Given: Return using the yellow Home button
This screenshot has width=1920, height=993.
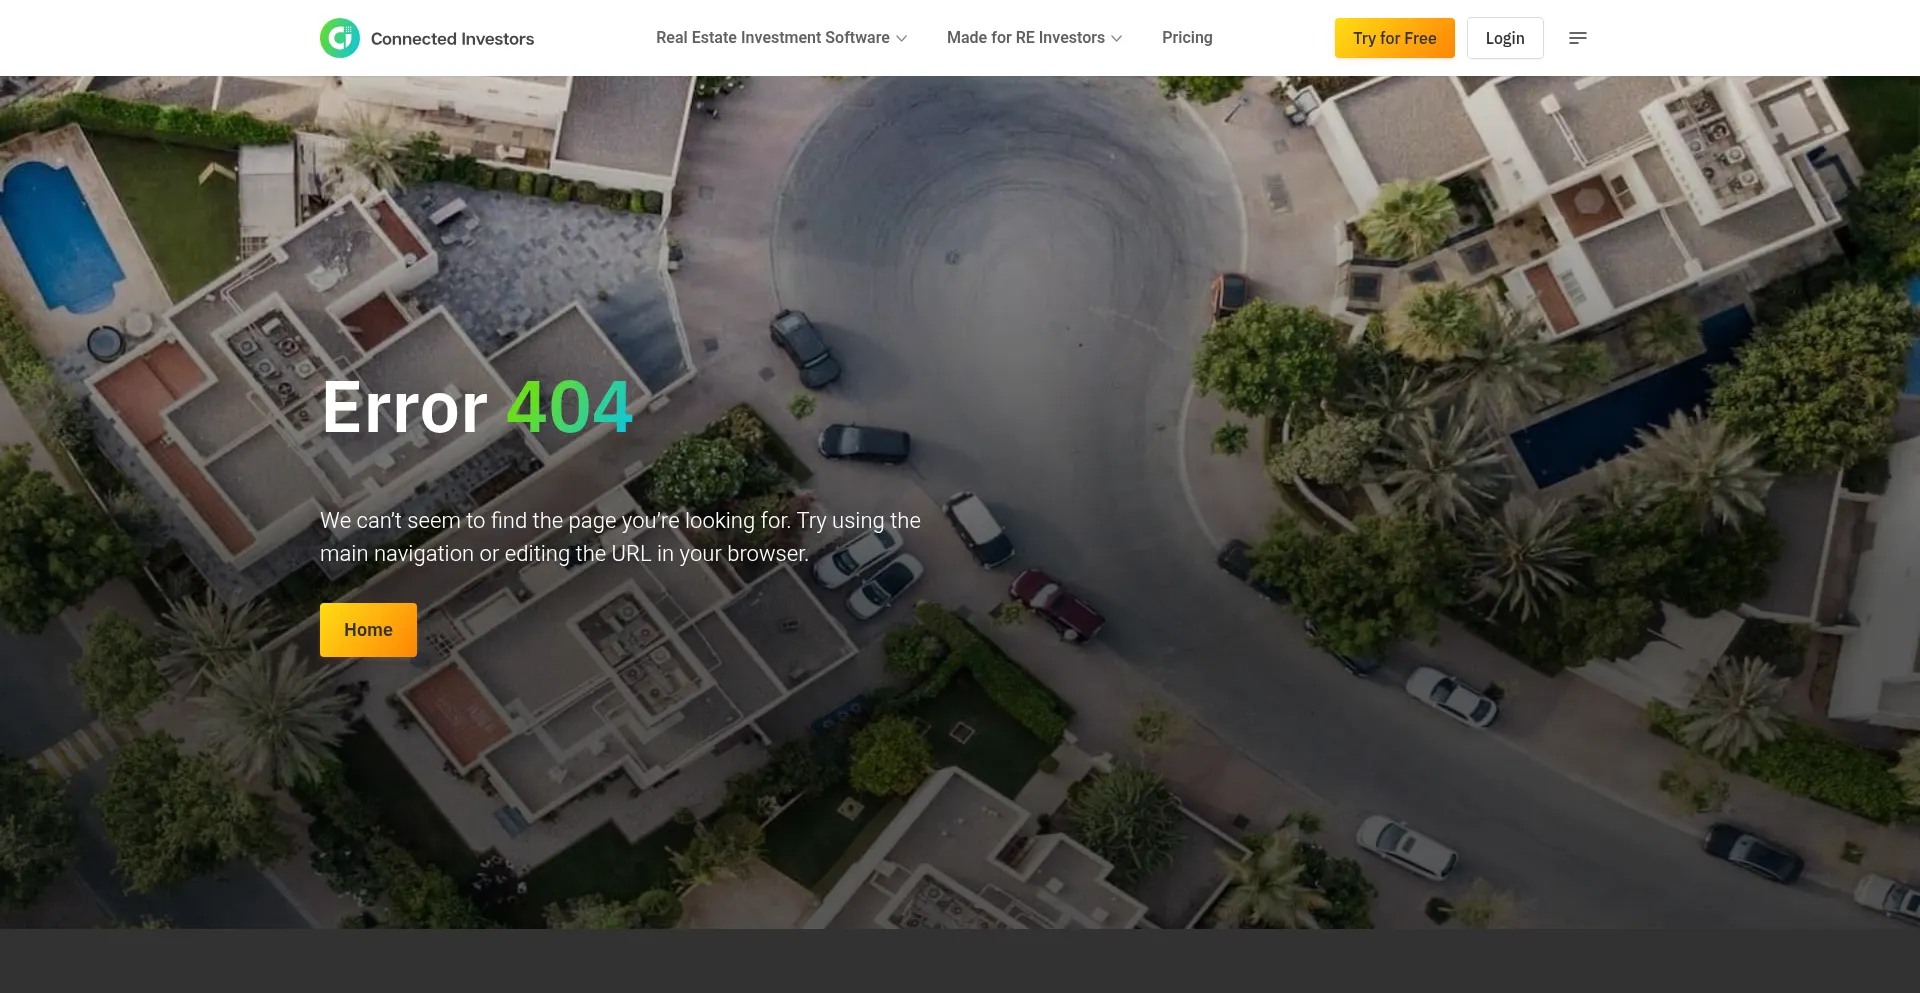Looking at the screenshot, I should click(x=368, y=630).
